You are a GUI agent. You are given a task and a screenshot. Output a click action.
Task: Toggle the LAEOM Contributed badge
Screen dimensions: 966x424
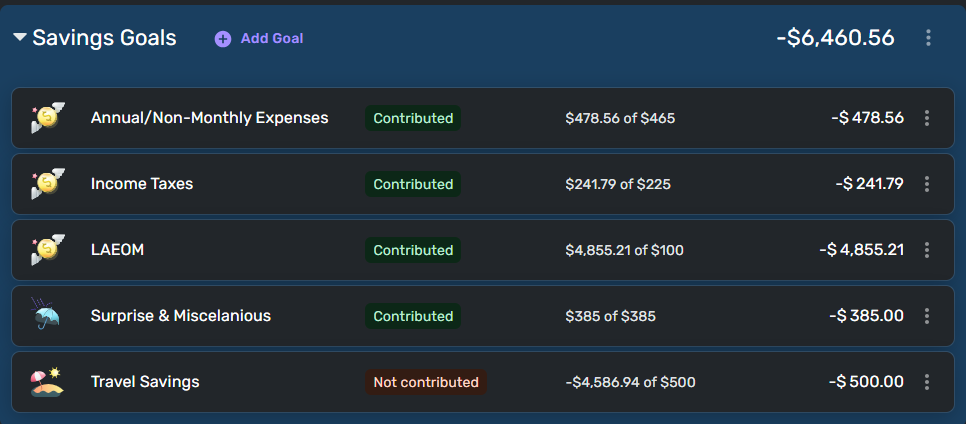(413, 250)
